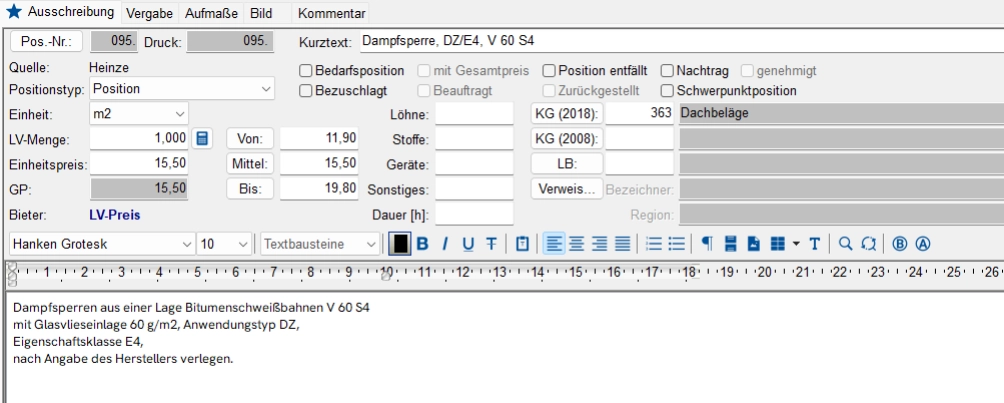
Task: Show paragraph marks in the editor
Action: [x=706, y=244]
